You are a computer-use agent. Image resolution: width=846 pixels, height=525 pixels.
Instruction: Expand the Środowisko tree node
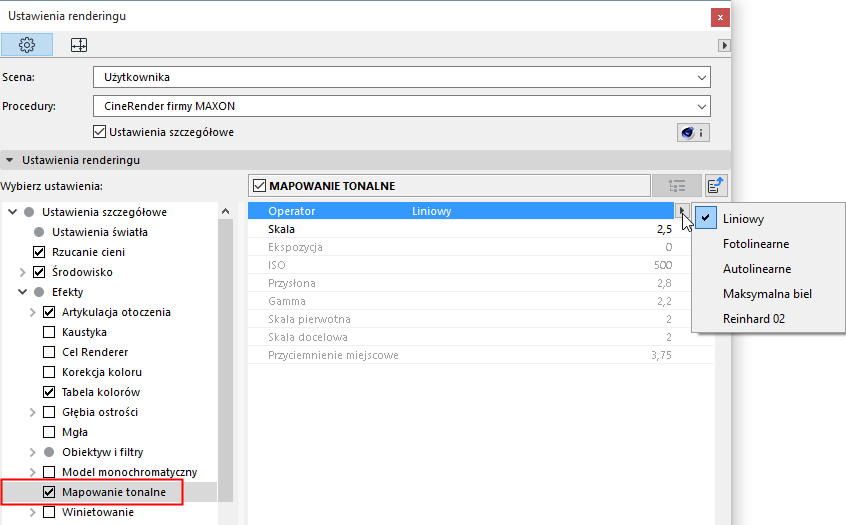22,272
